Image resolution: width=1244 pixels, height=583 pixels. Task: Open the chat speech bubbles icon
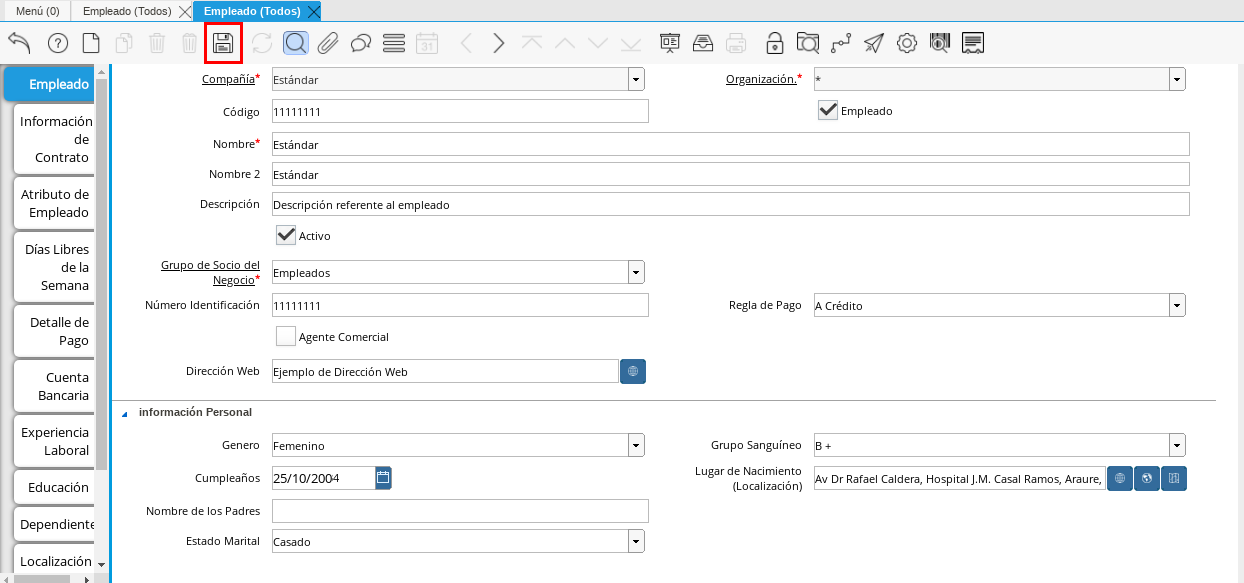click(x=361, y=43)
